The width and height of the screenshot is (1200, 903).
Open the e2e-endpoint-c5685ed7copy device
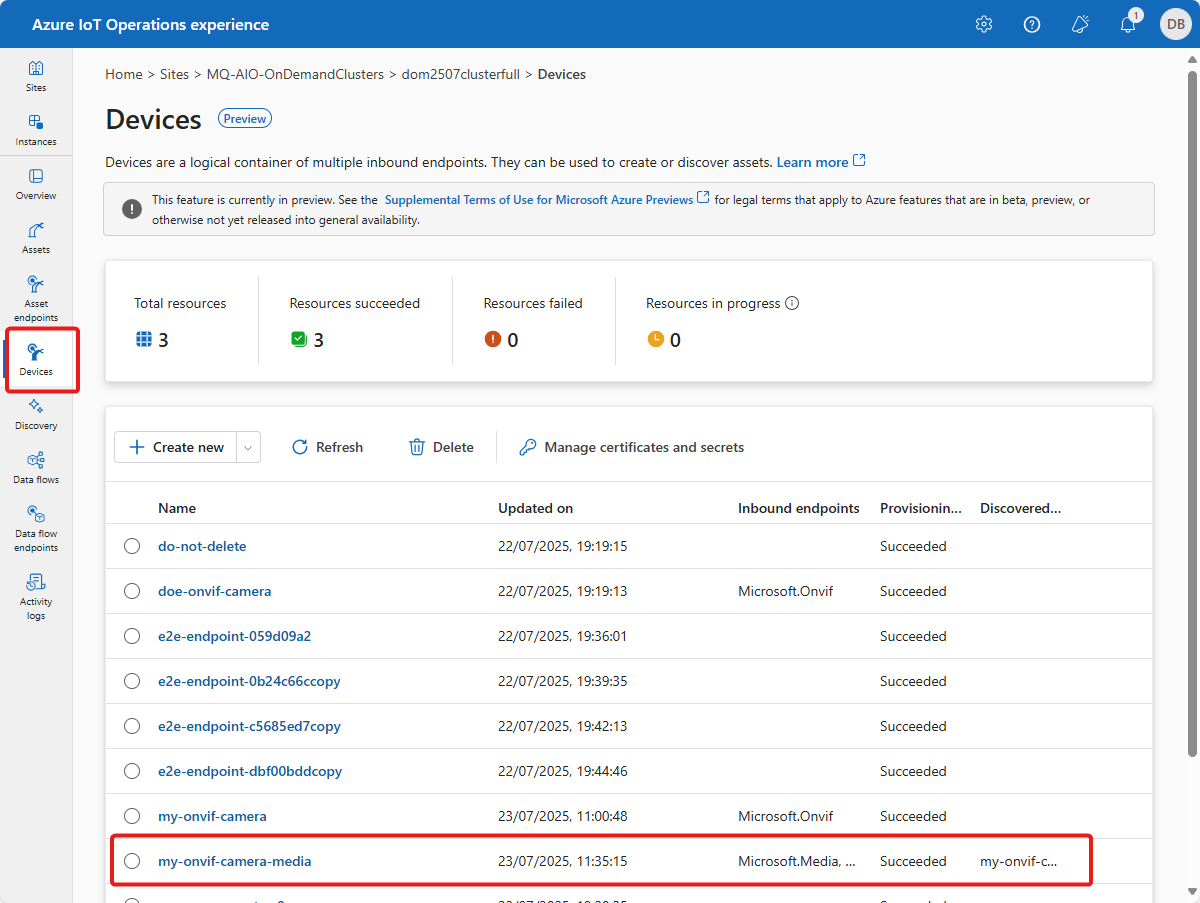click(249, 726)
